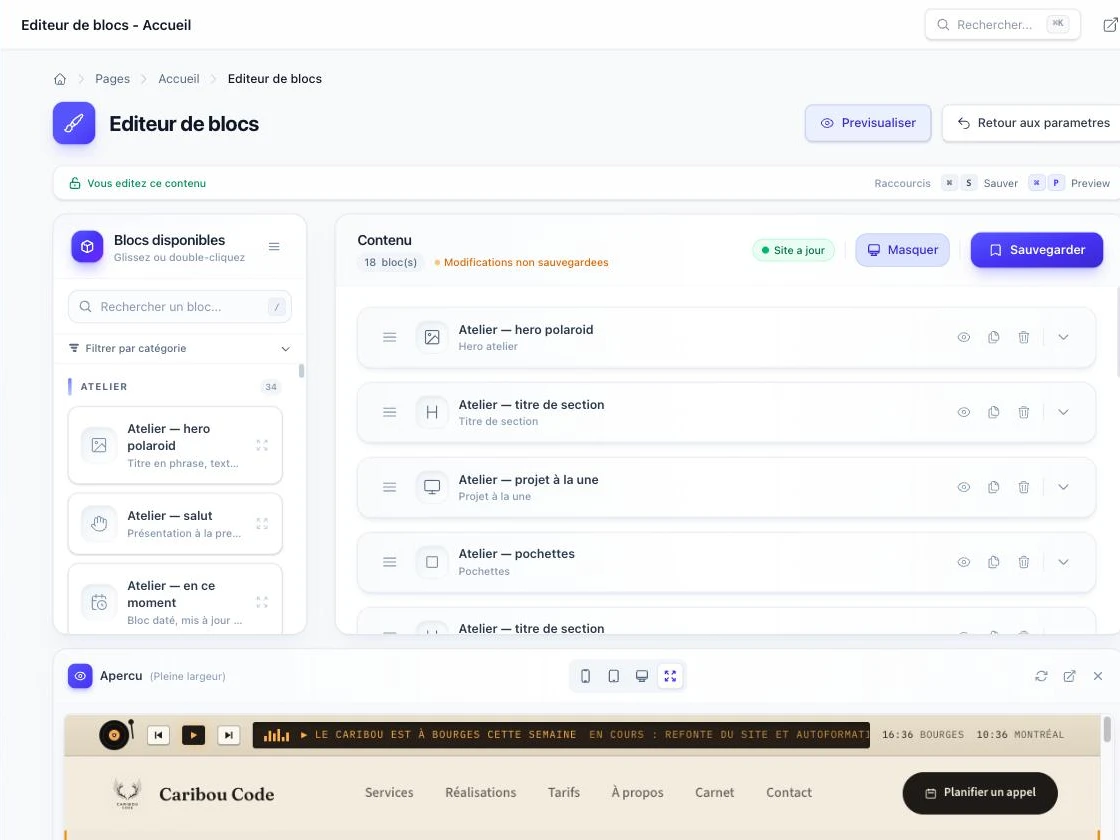1120x840 pixels.
Task: Open the external link icon in the top bar
Action: click(1110, 25)
